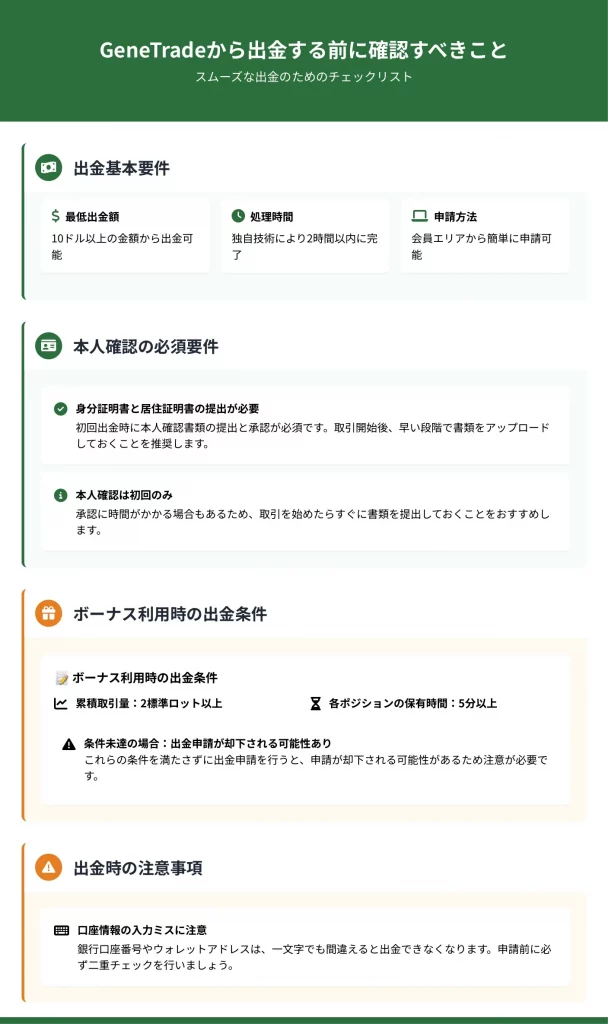Click the orange warning icon for 出金時の注意事項
Screen dimensions: 608x1024
point(48,867)
